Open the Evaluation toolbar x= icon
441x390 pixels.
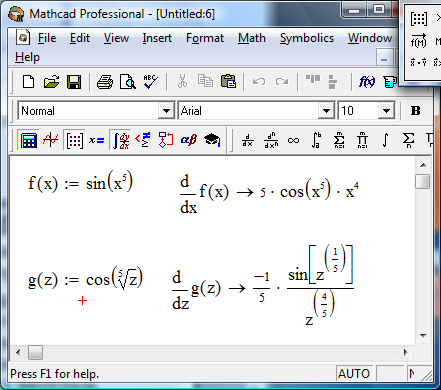click(96, 140)
